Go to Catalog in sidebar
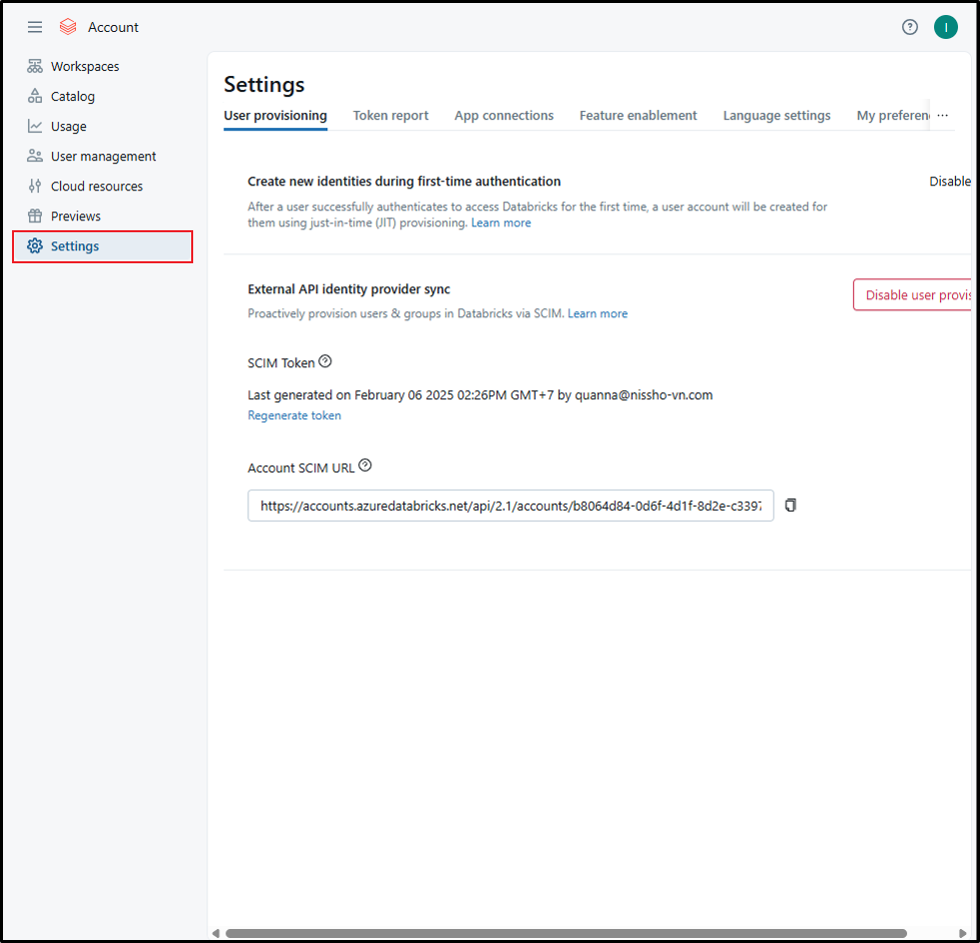Viewport: 980px width, 943px height. 73,97
